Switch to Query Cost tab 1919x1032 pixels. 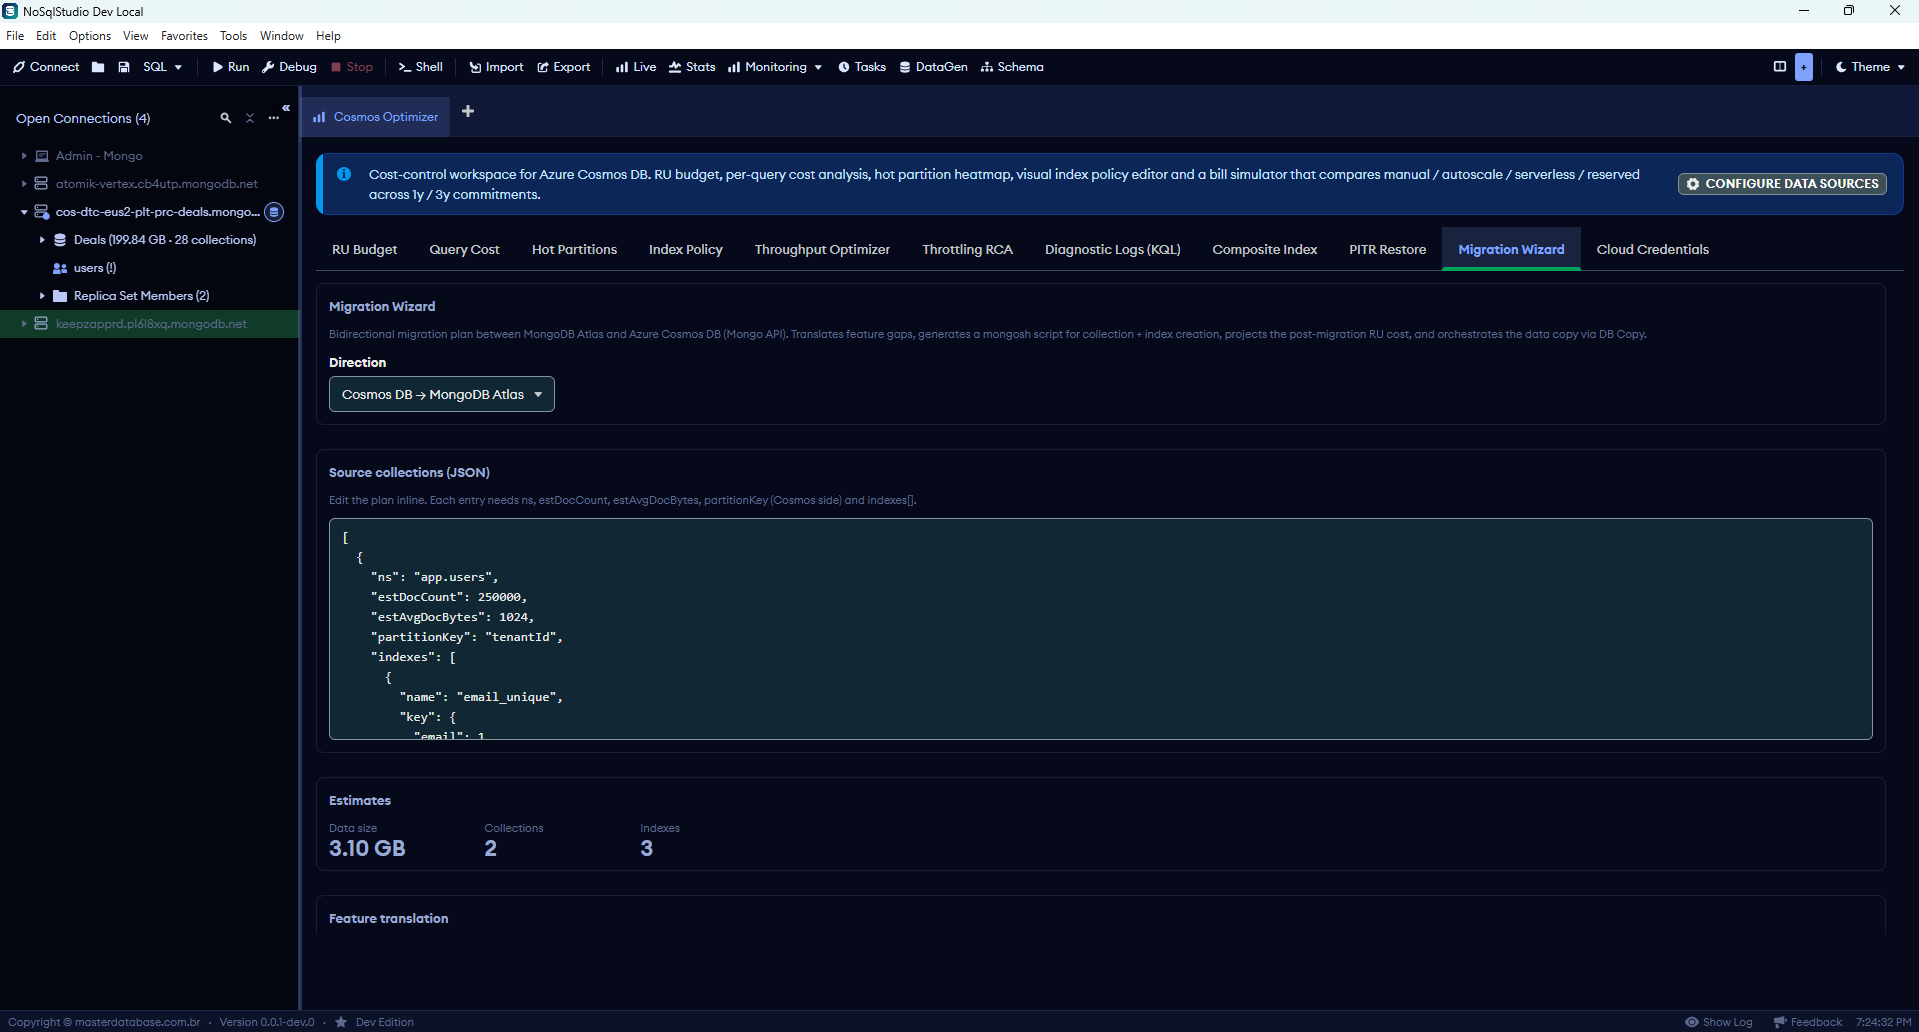pos(464,250)
